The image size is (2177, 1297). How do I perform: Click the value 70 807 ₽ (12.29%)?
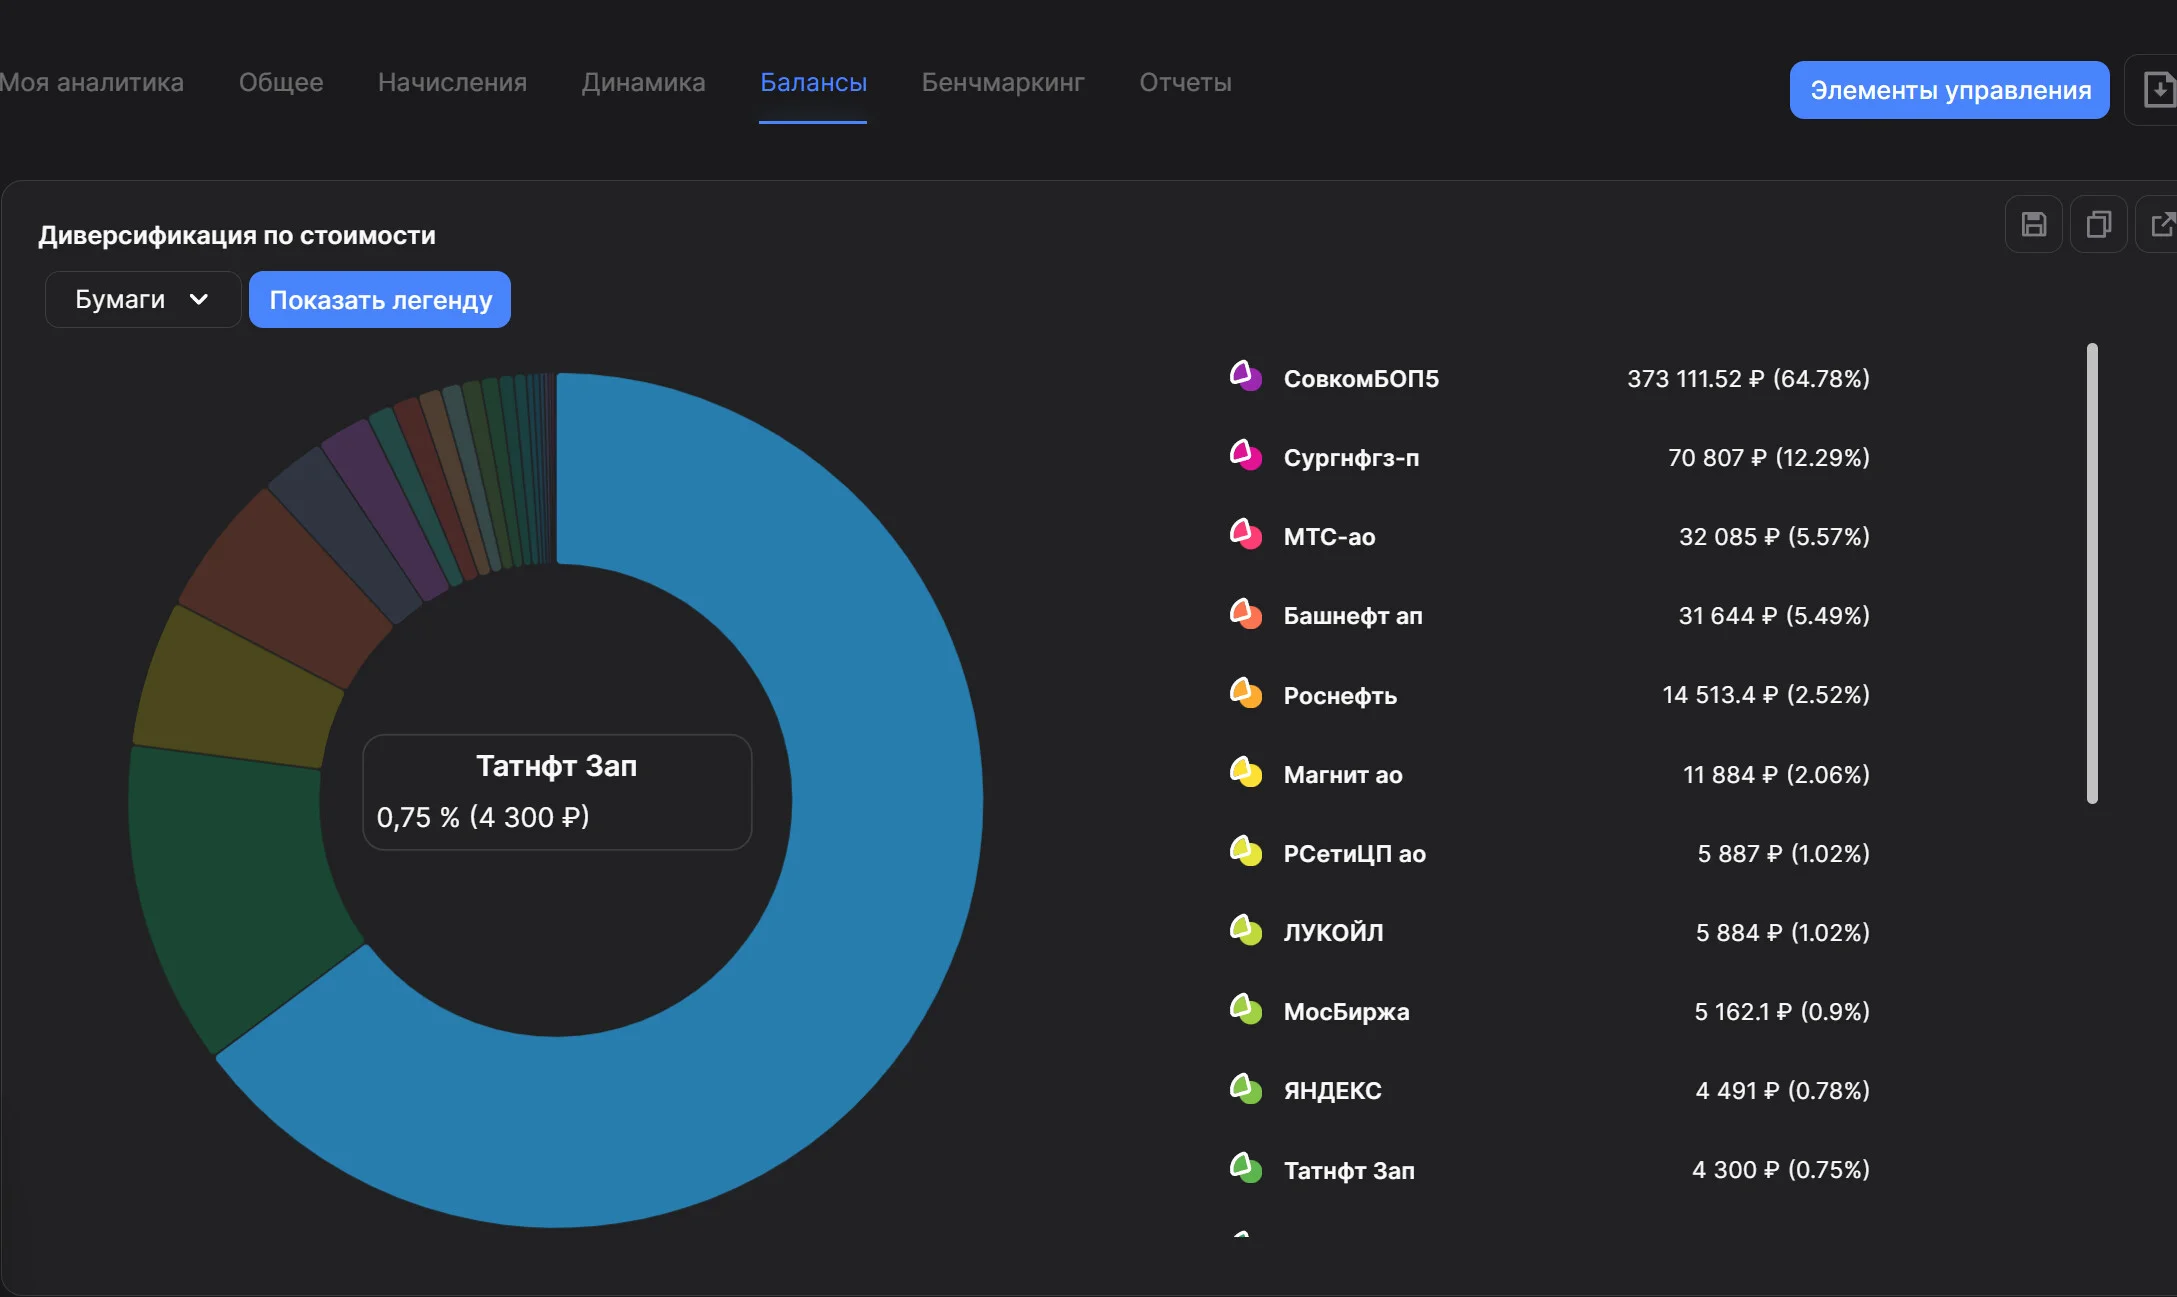tap(1768, 457)
